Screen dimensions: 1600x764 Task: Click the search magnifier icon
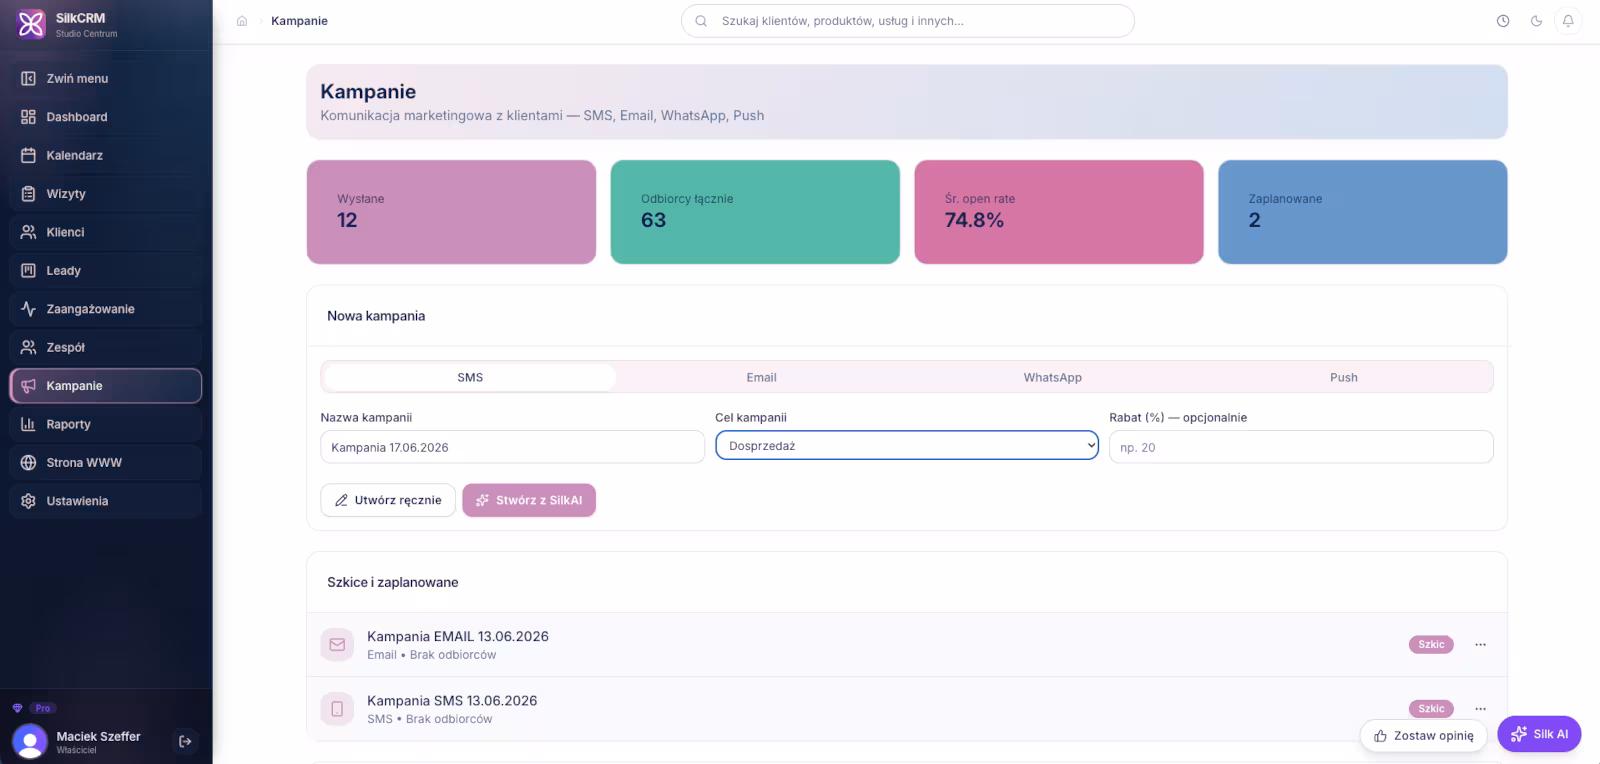pyautogui.click(x=701, y=21)
